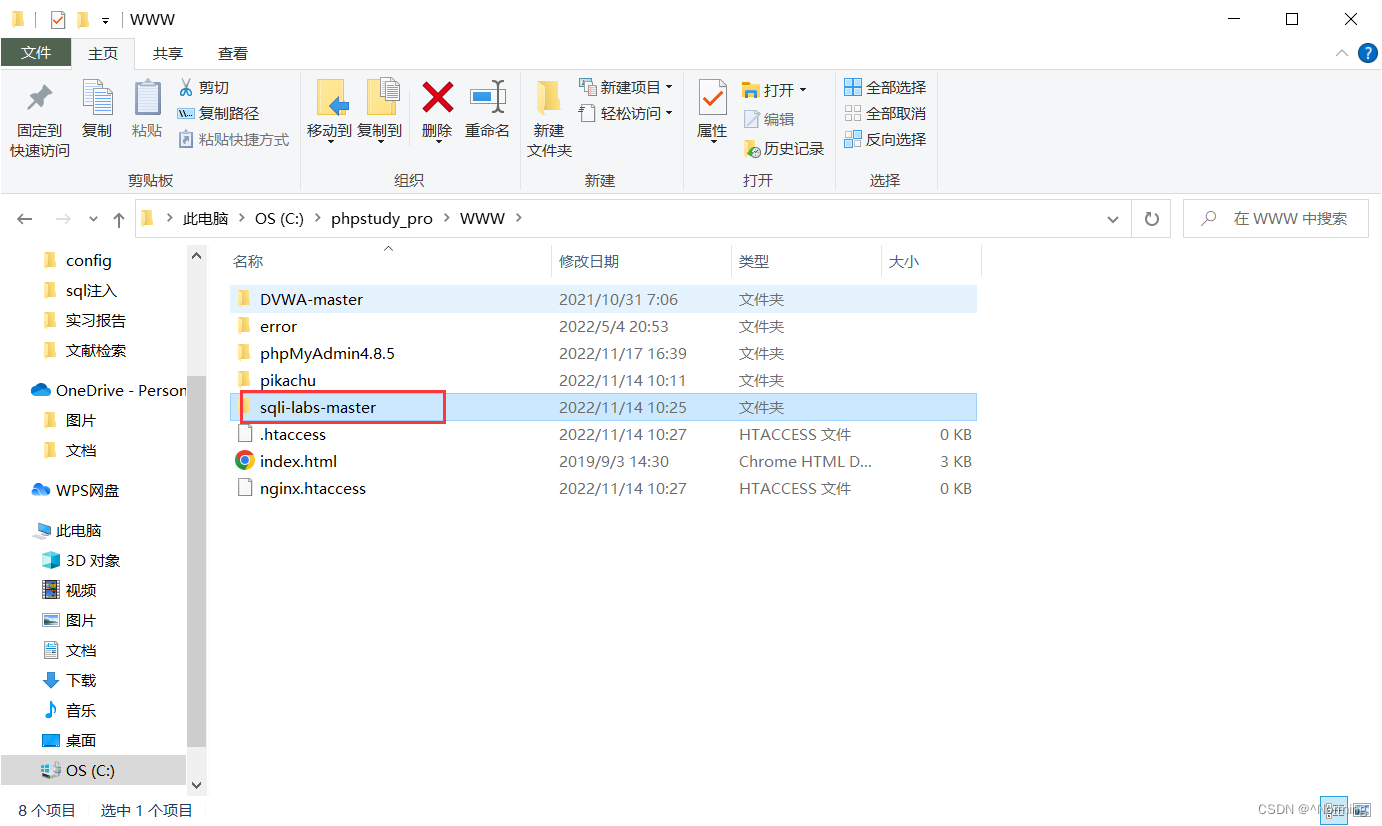Viewport: 1382px width, 826px height.
Task: Click 粘贴快捷方式 paste shortcut item
Action: (234, 139)
